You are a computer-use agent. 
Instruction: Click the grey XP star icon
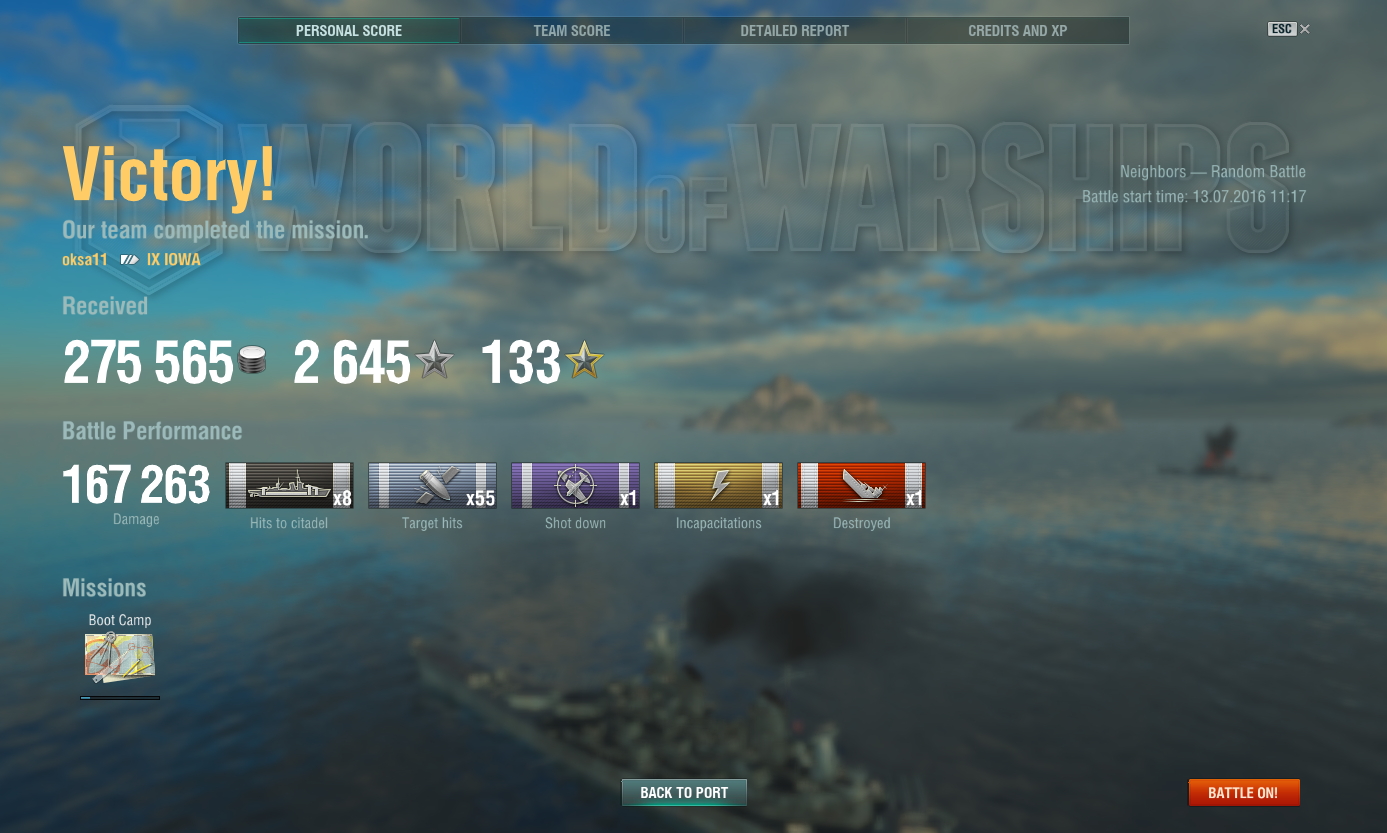coord(434,361)
